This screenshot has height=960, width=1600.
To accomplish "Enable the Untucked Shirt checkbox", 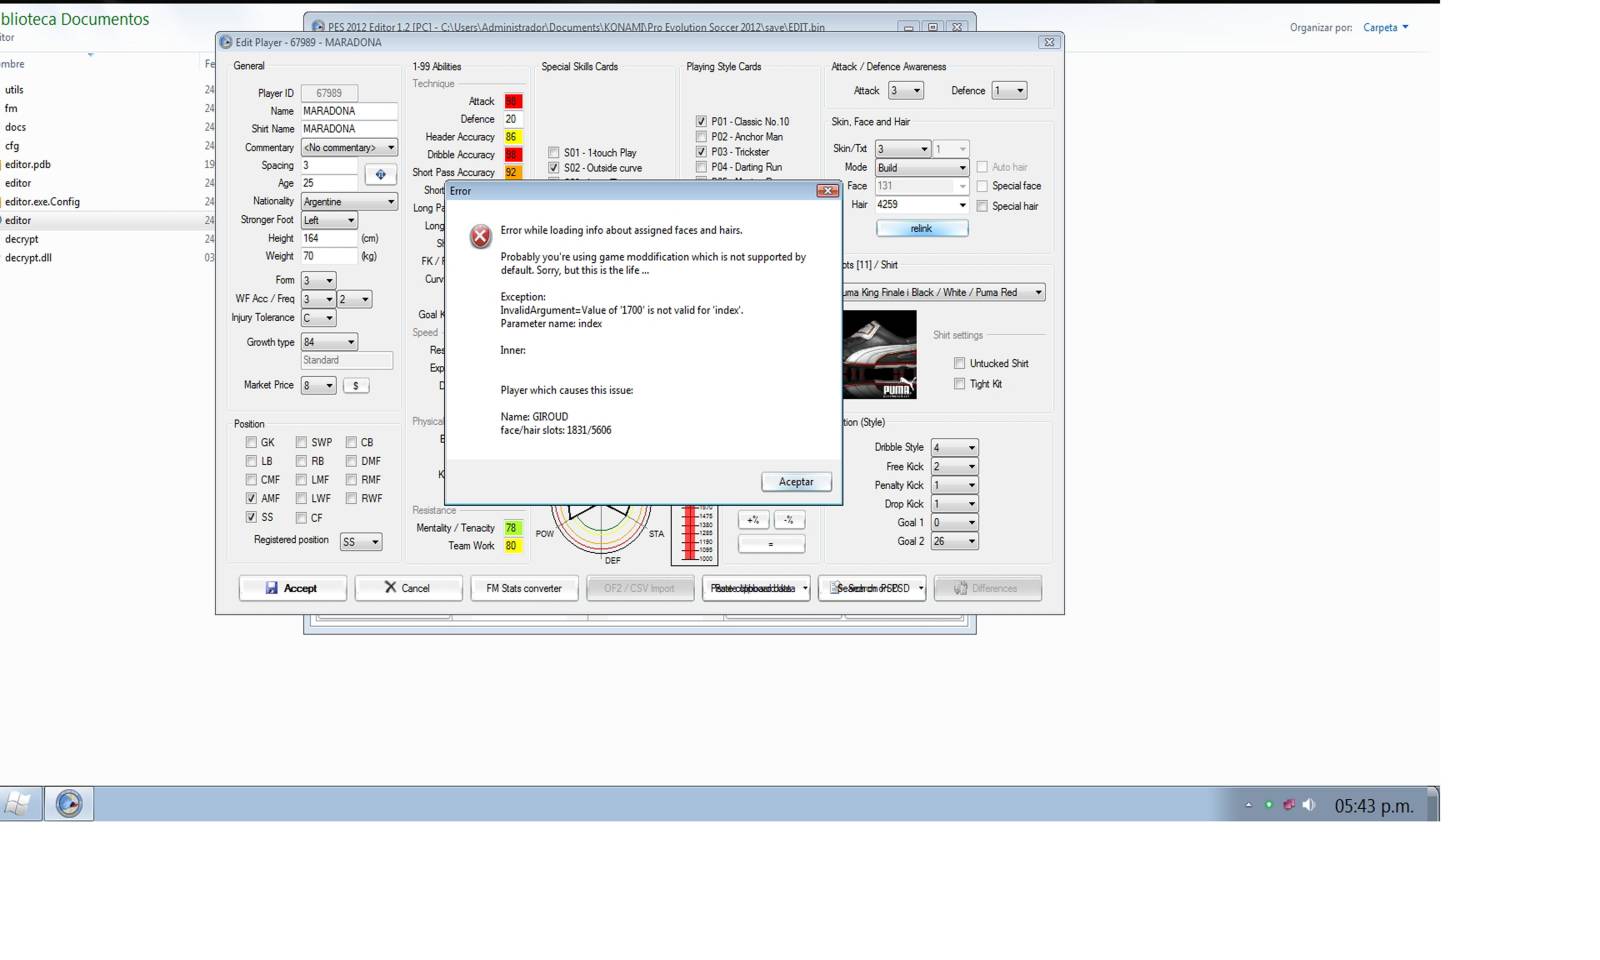I will click(x=960, y=363).
